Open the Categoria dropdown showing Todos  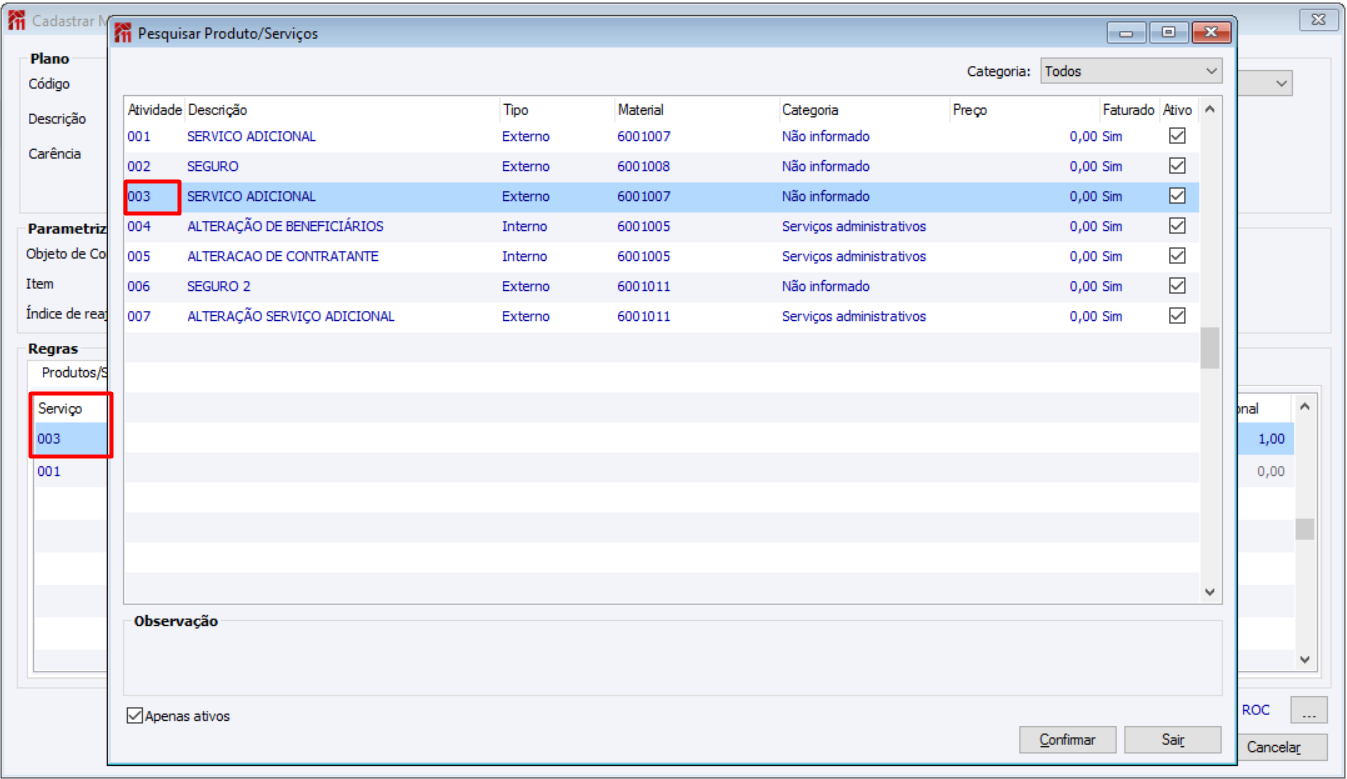1131,71
